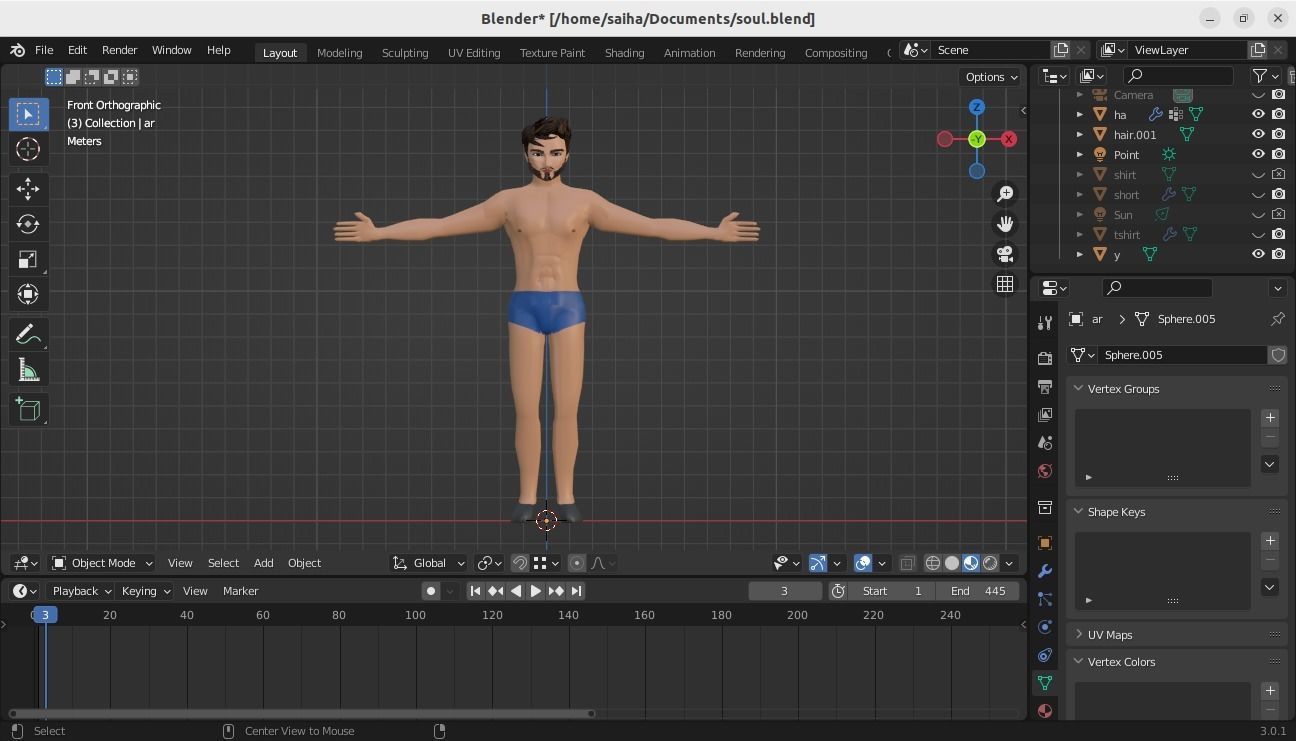1296x741 pixels.
Task: Open the Add menu in the viewport header
Action: pyautogui.click(x=263, y=563)
